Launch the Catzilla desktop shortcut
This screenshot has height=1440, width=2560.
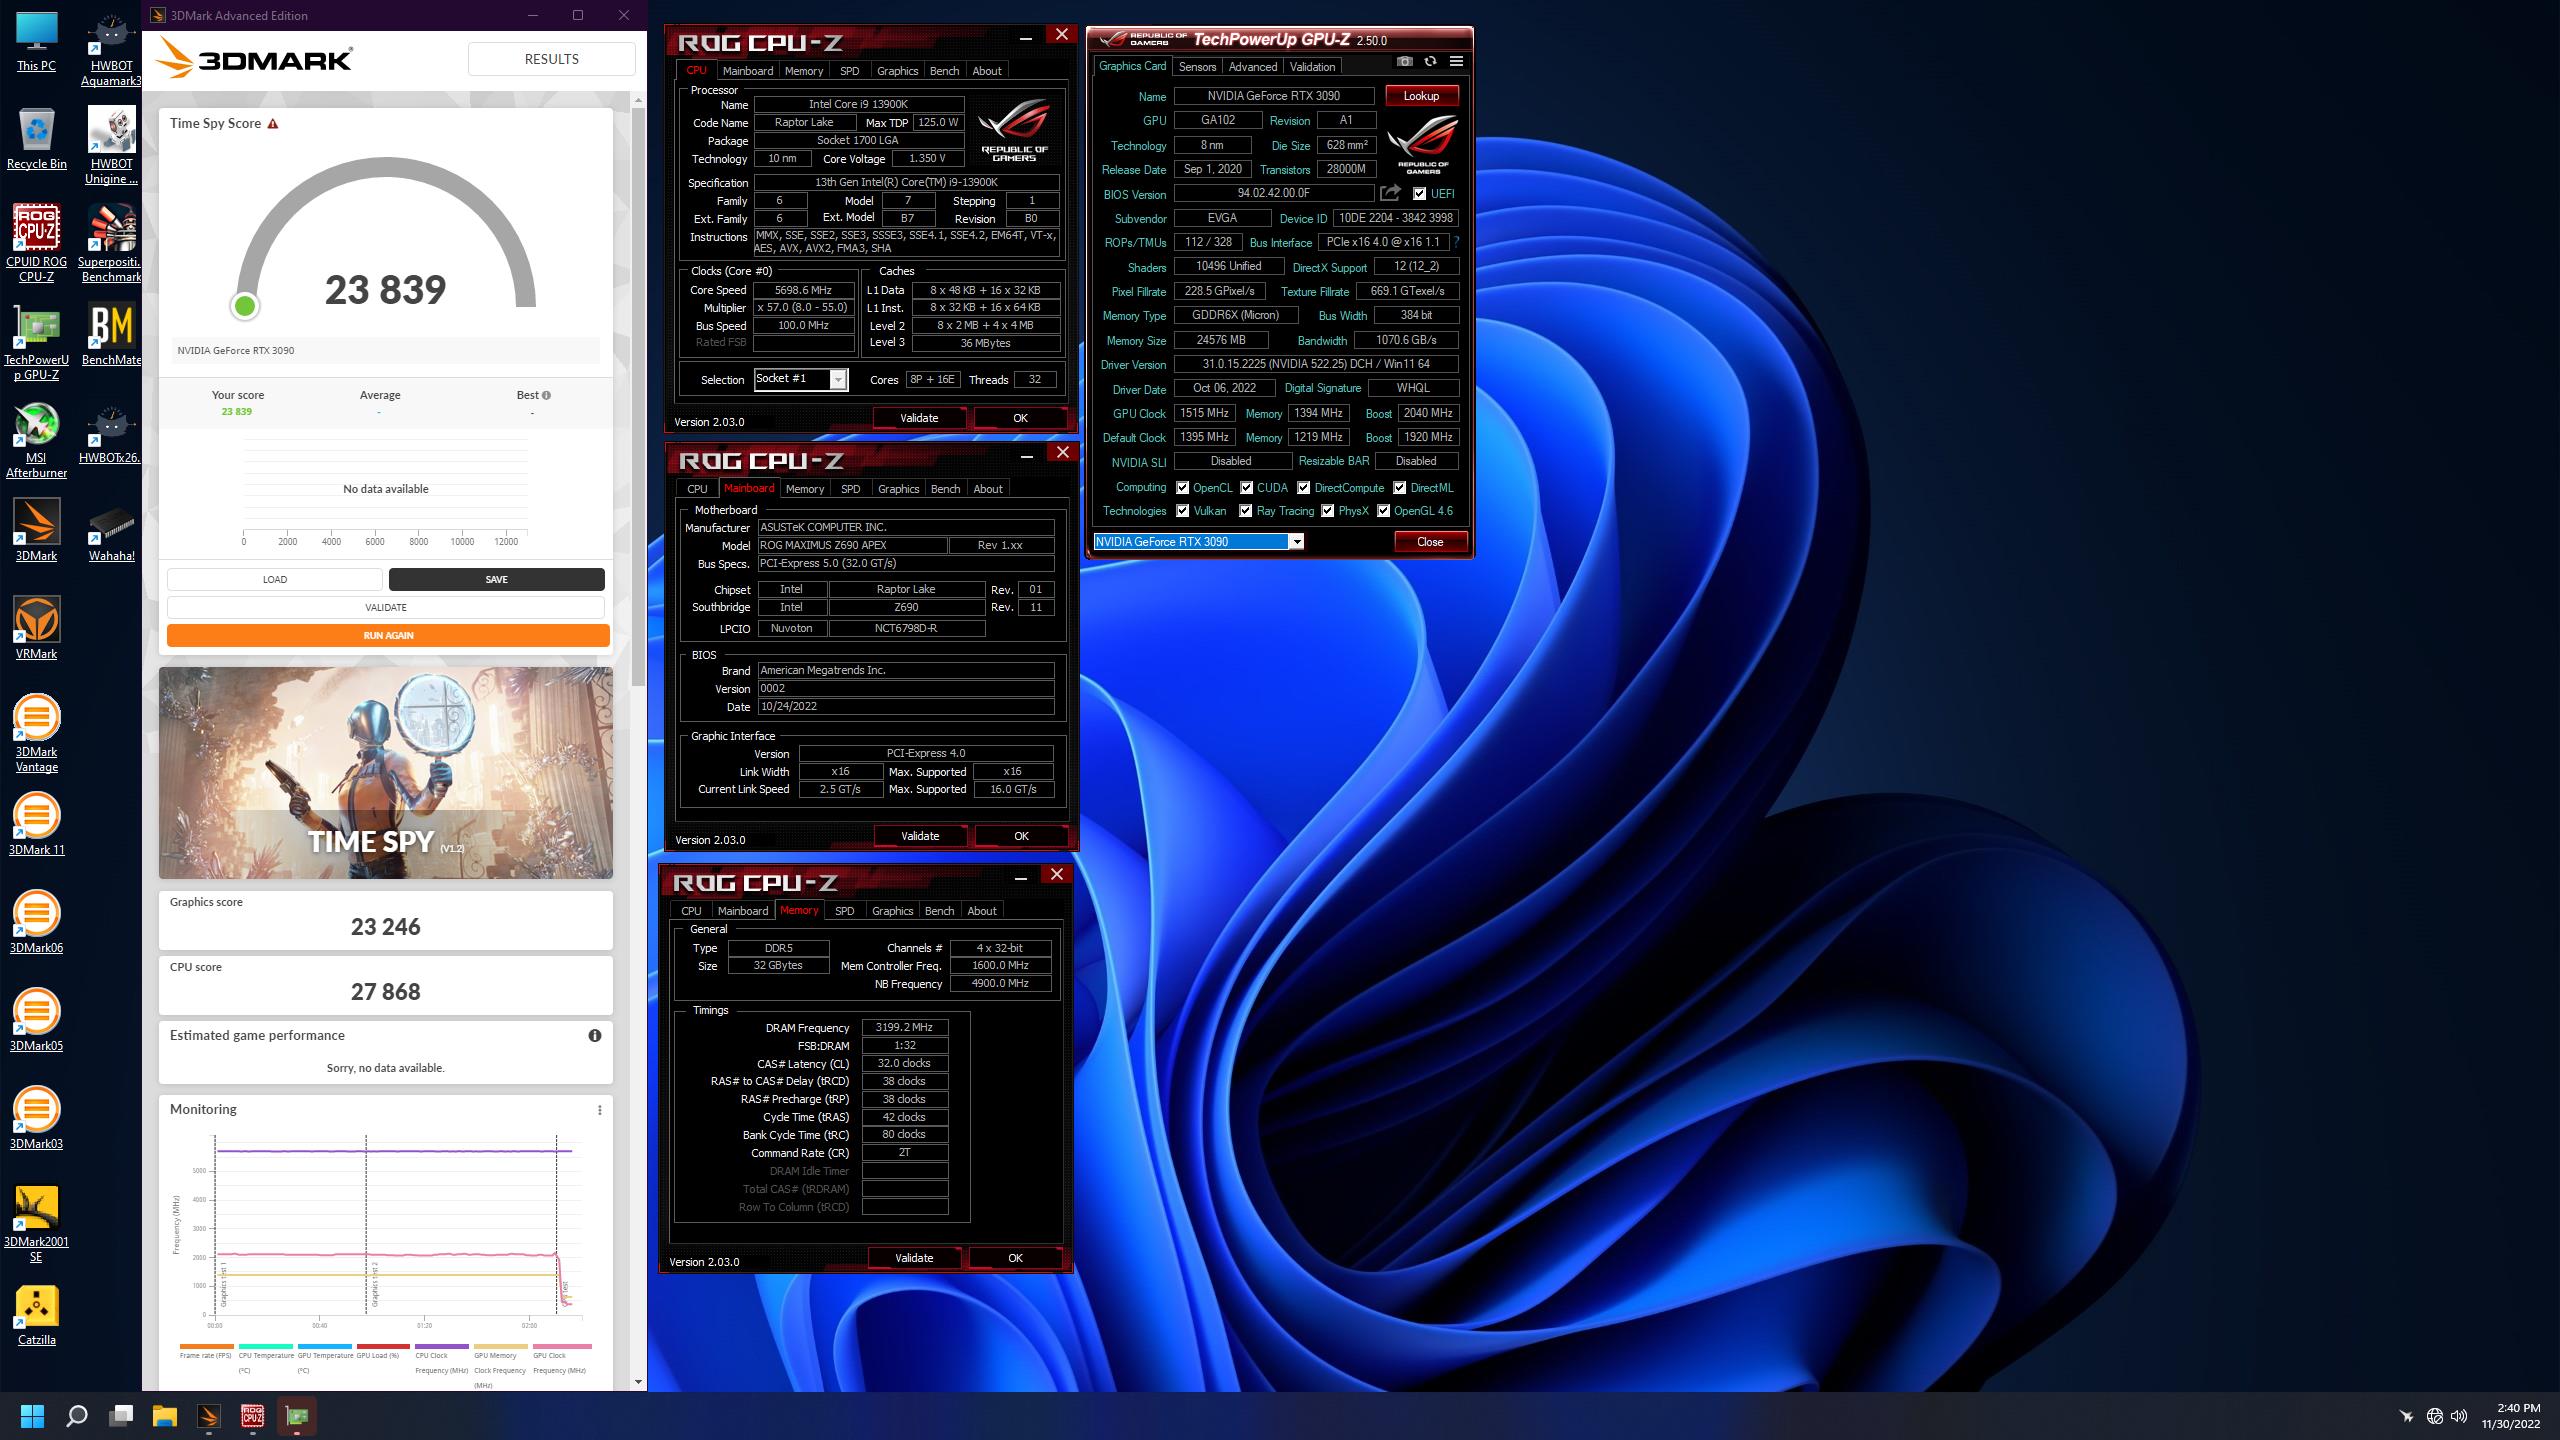[37, 1314]
